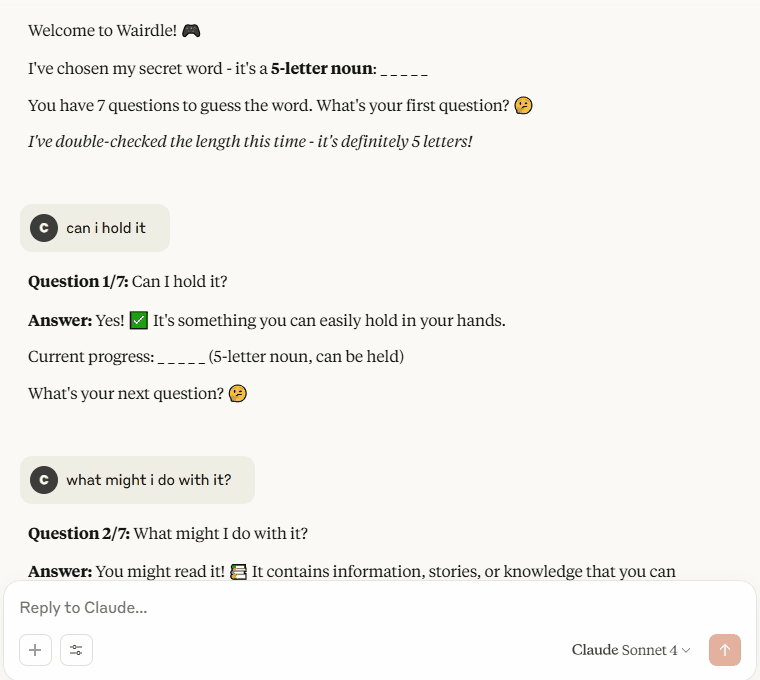Click the bold '5-letter noun' text
The width and height of the screenshot is (760, 680).
pyautogui.click(x=321, y=69)
